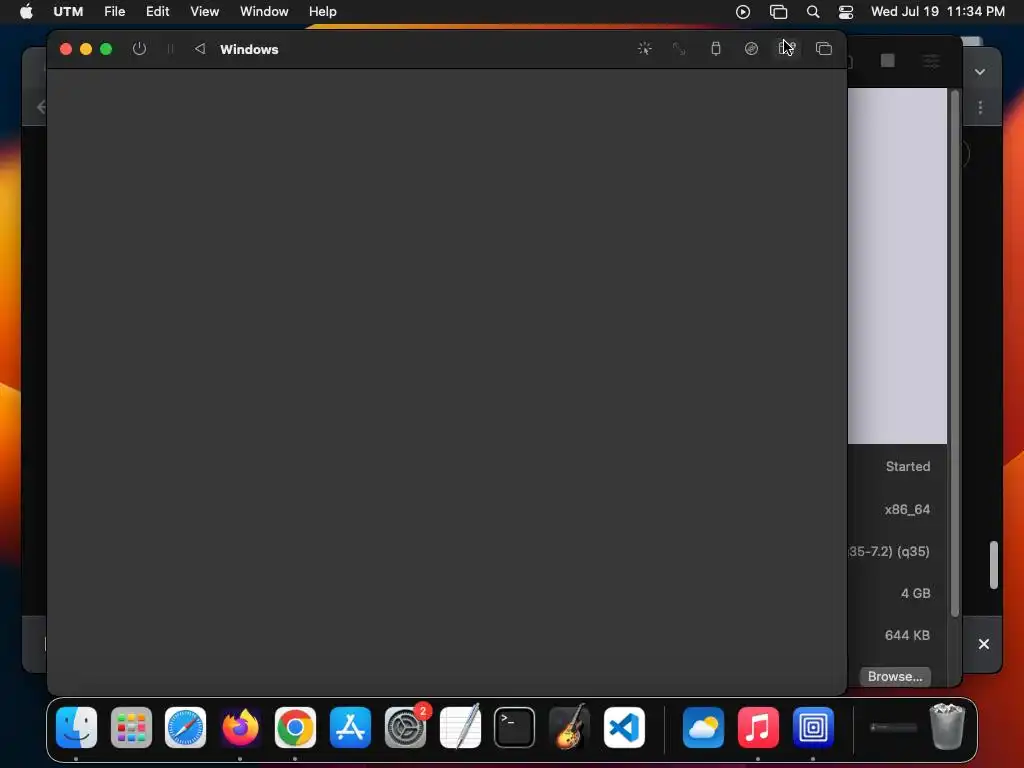
Task: Toggle capture mouse cursor icon
Action: pyautogui.click(x=645, y=49)
